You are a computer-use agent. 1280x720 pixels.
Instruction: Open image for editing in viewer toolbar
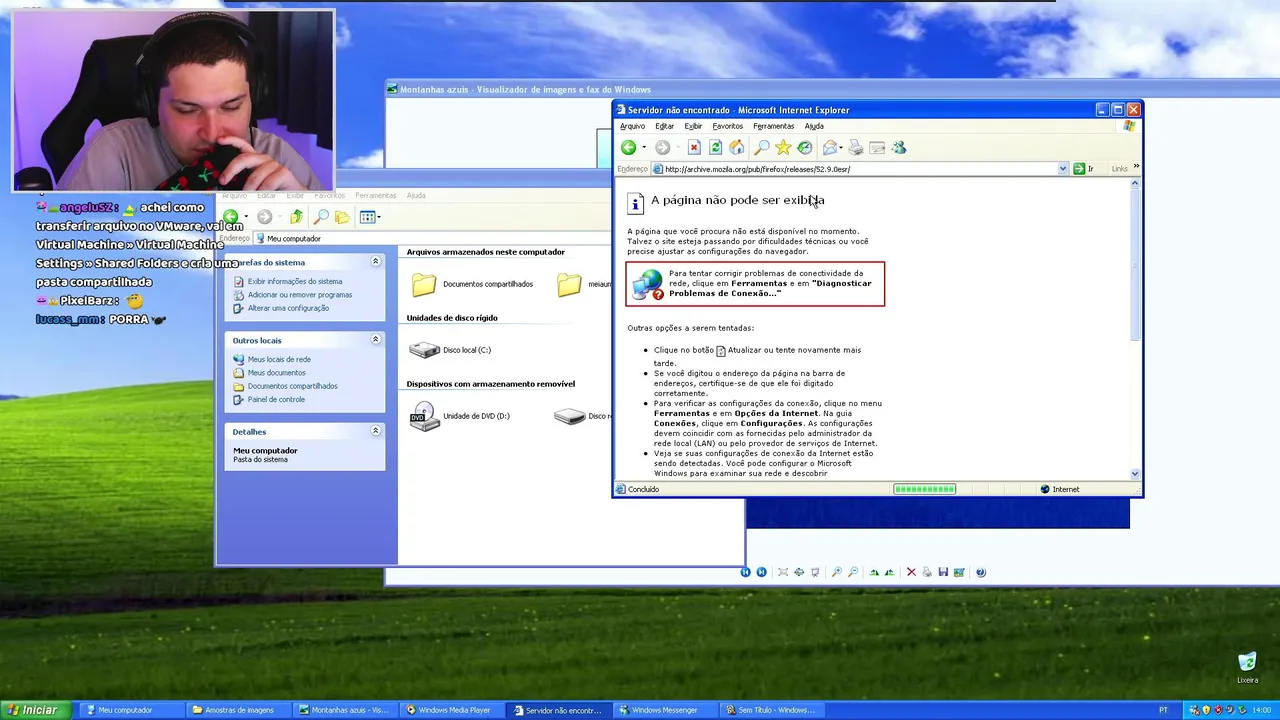click(959, 572)
